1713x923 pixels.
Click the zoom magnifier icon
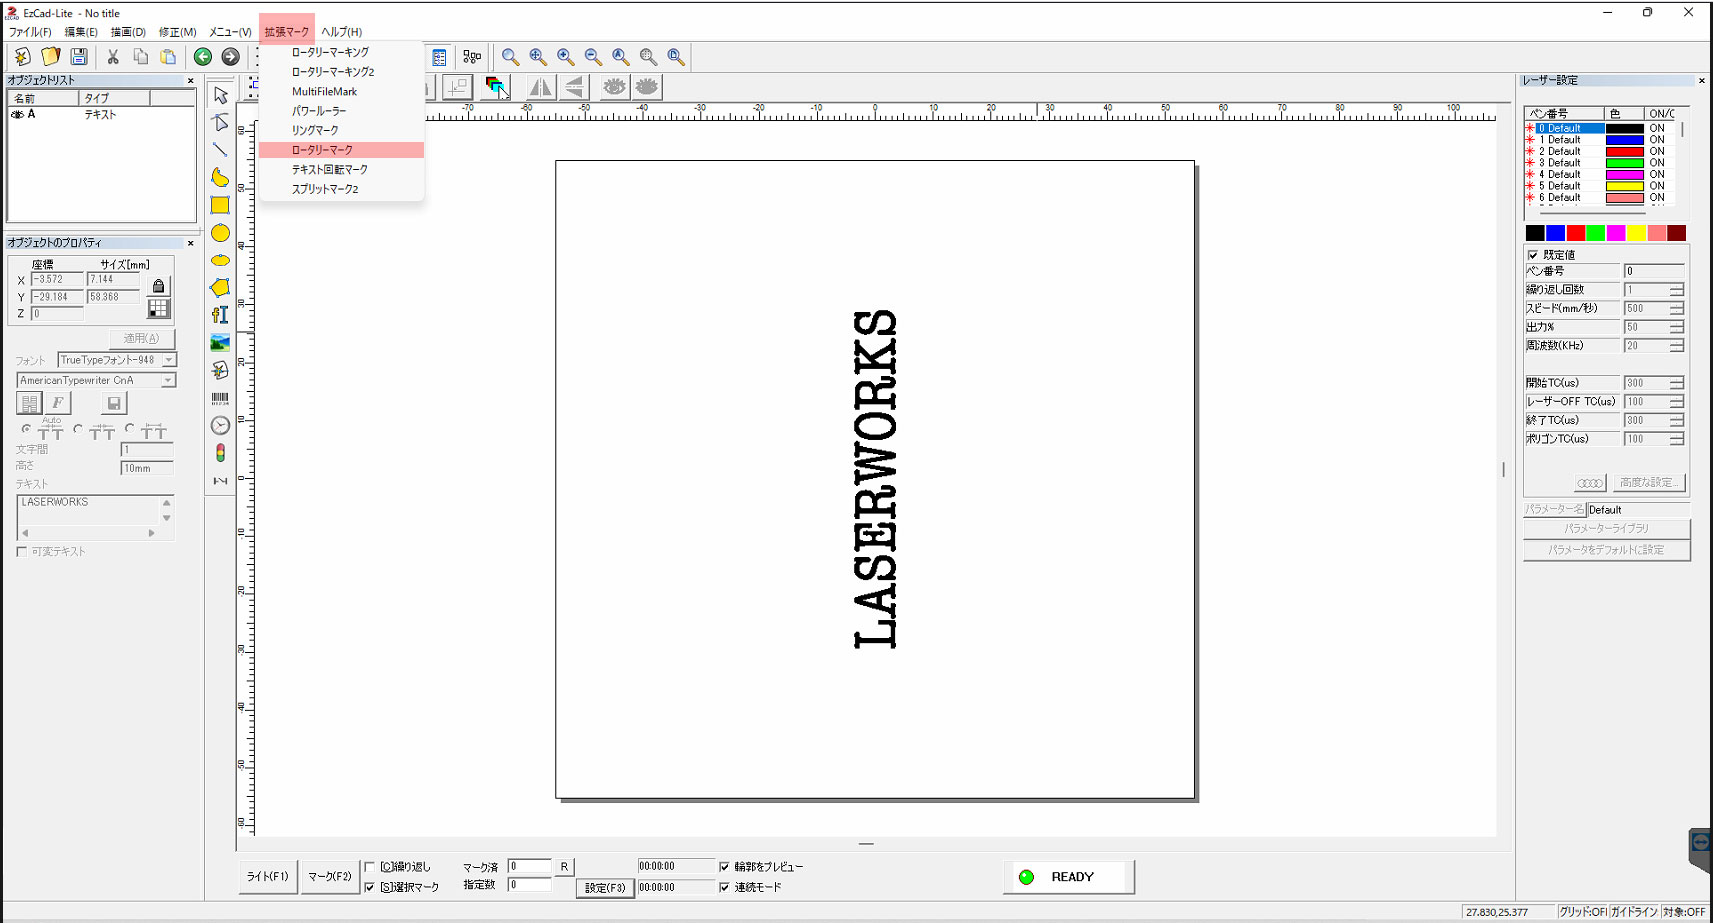pyautogui.click(x=510, y=57)
